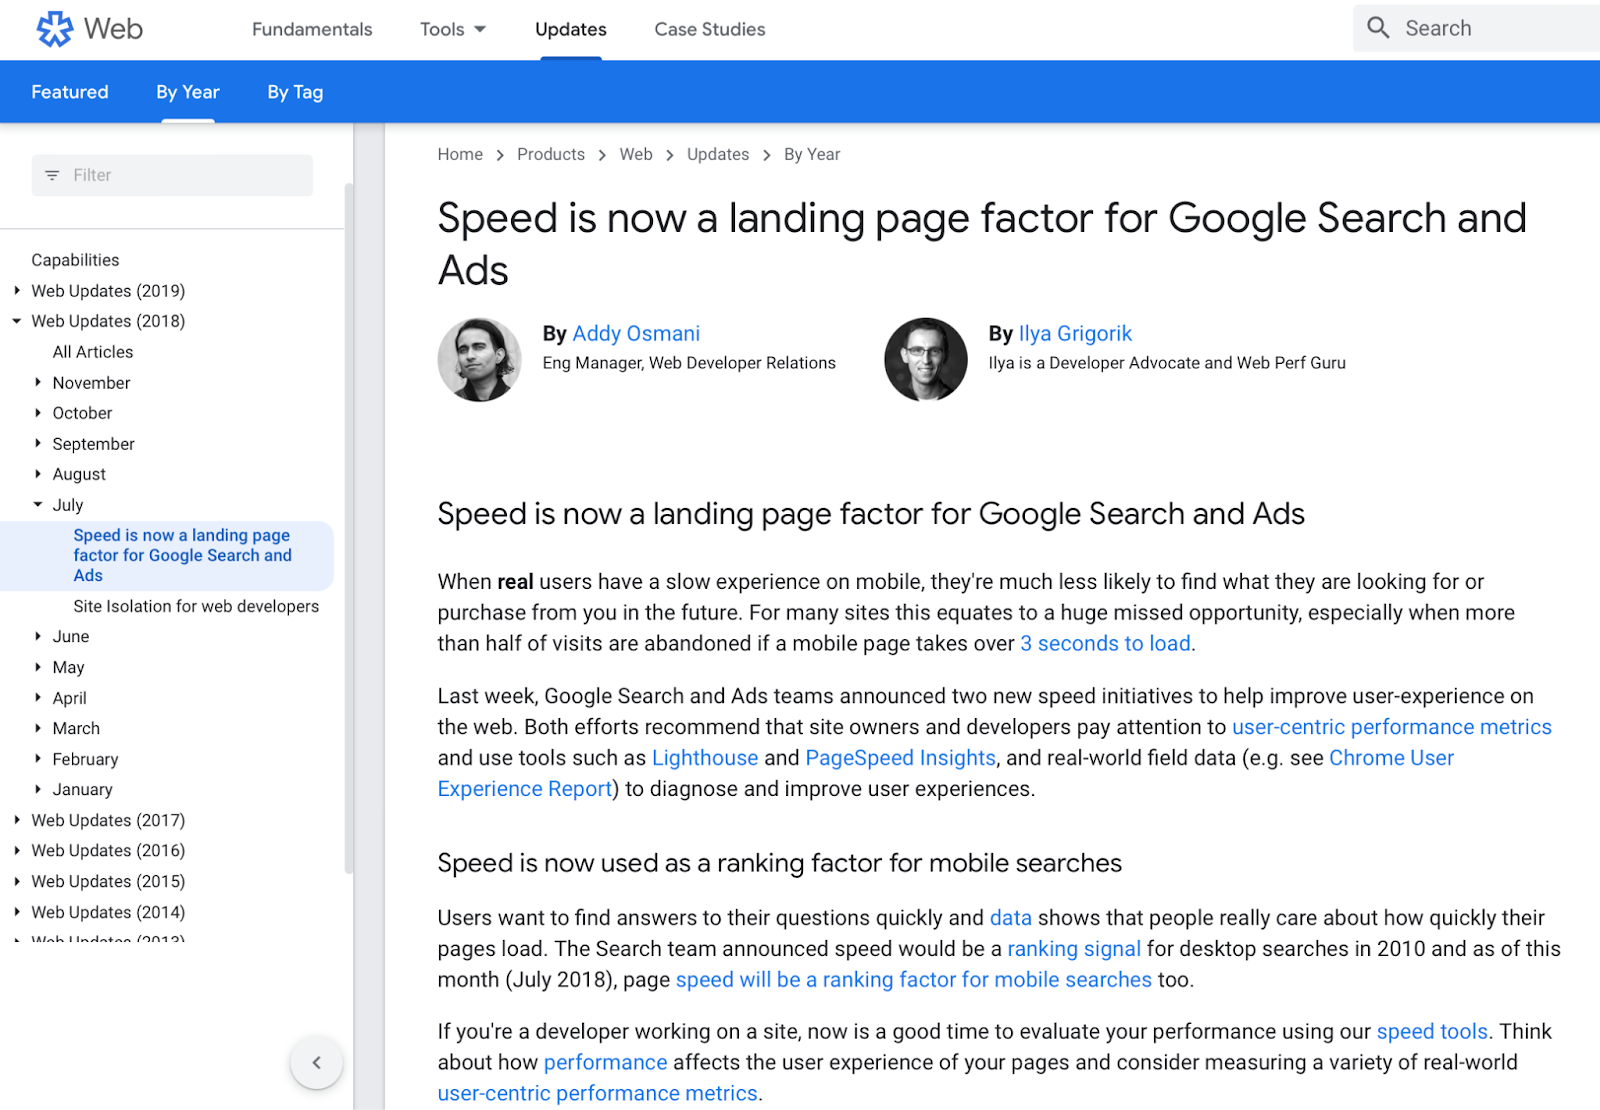The image size is (1600, 1110).
Task: Expand the January section
Action: coord(38,789)
